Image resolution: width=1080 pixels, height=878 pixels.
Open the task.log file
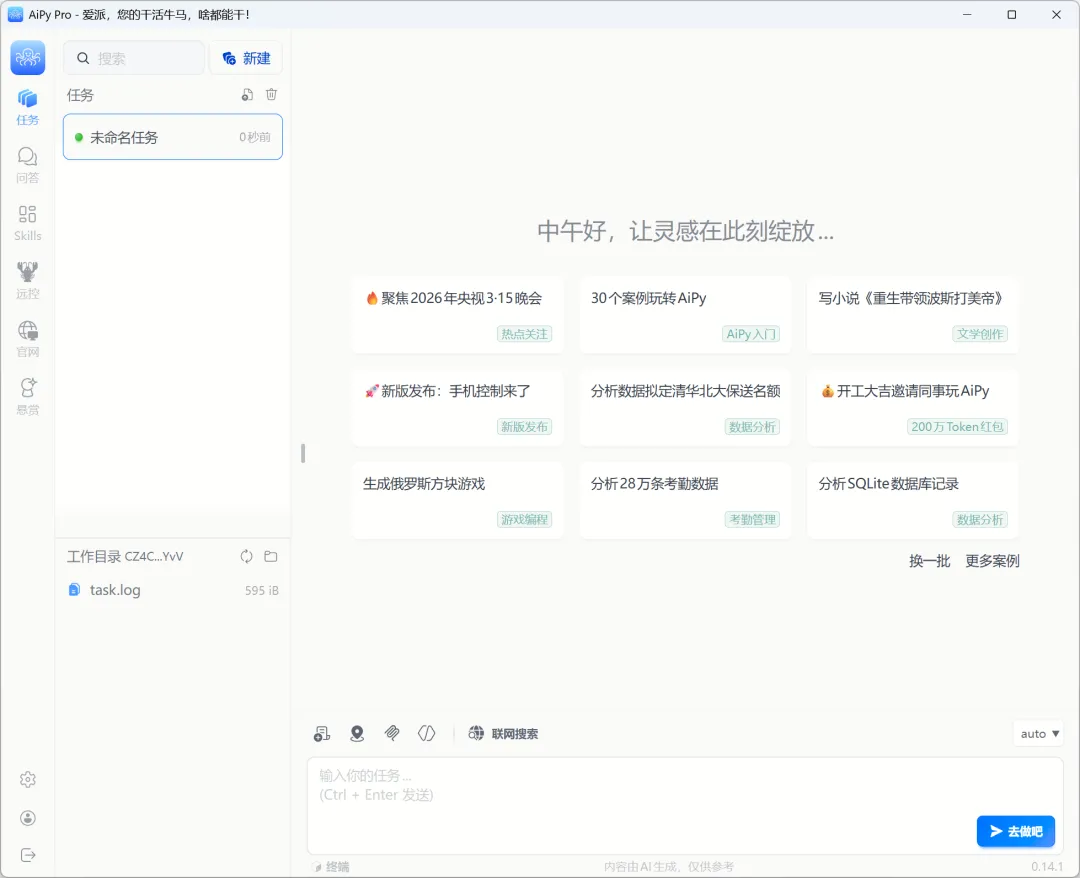point(173,590)
